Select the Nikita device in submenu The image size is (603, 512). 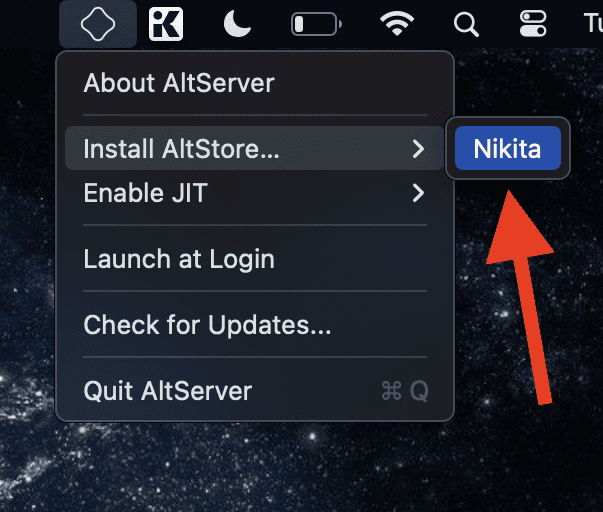tap(507, 150)
